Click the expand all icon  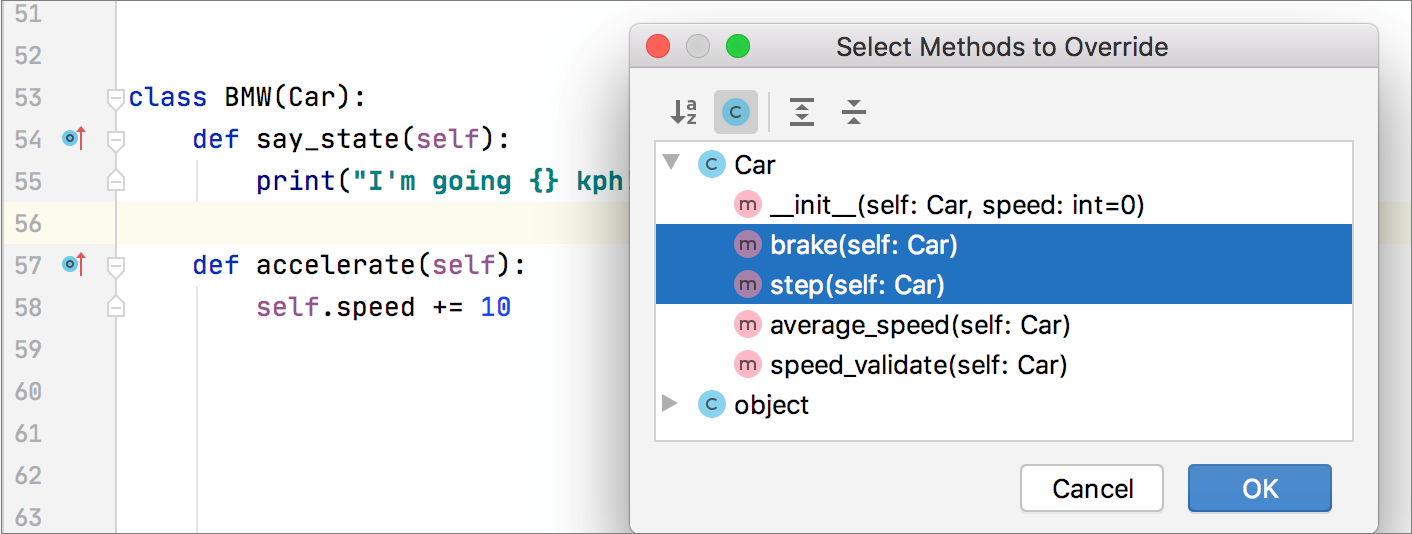click(x=801, y=112)
